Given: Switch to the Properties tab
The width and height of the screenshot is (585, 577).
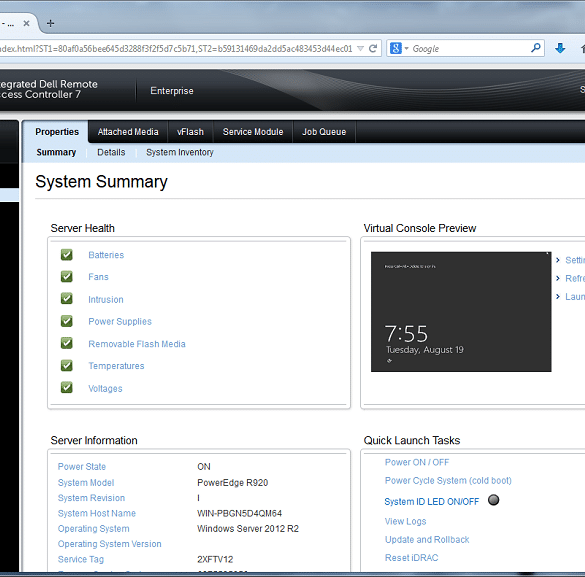Looking at the screenshot, I should (x=57, y=132).
